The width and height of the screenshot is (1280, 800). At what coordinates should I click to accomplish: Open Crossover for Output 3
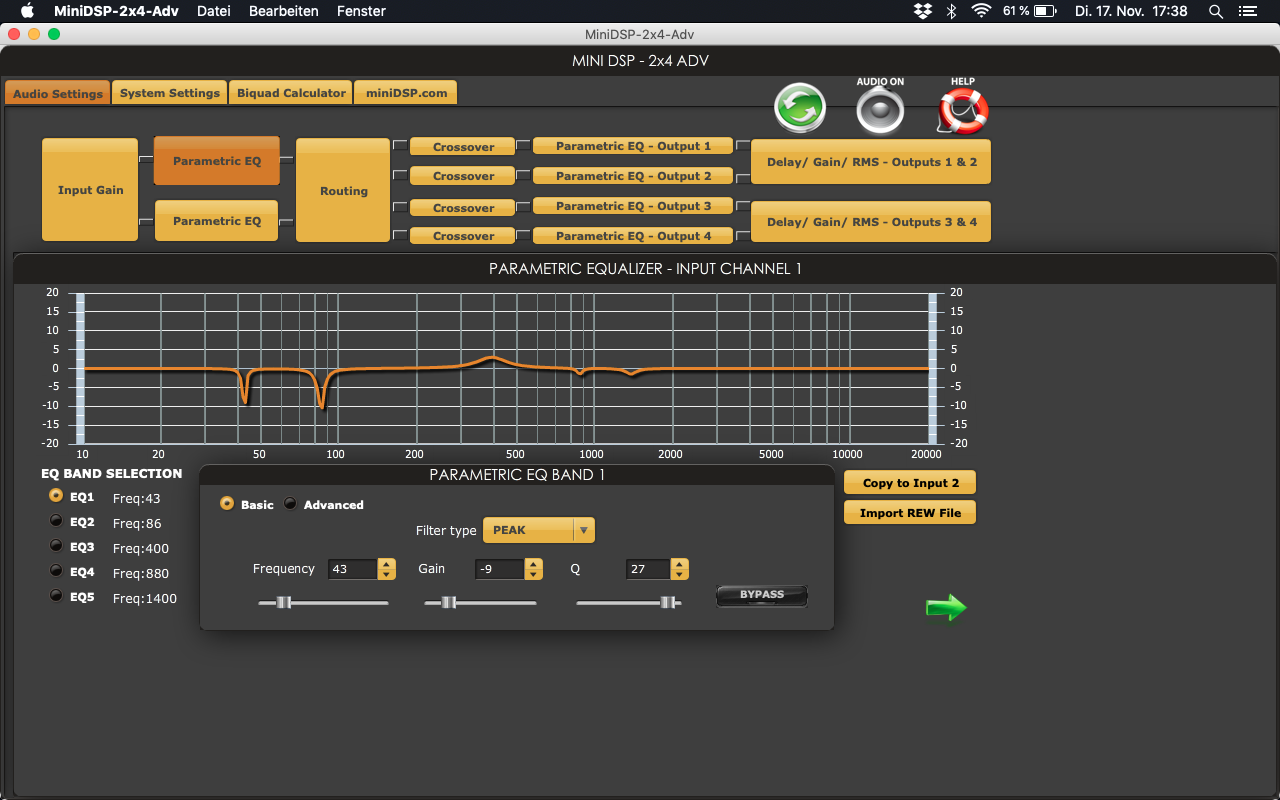point(463,208)
